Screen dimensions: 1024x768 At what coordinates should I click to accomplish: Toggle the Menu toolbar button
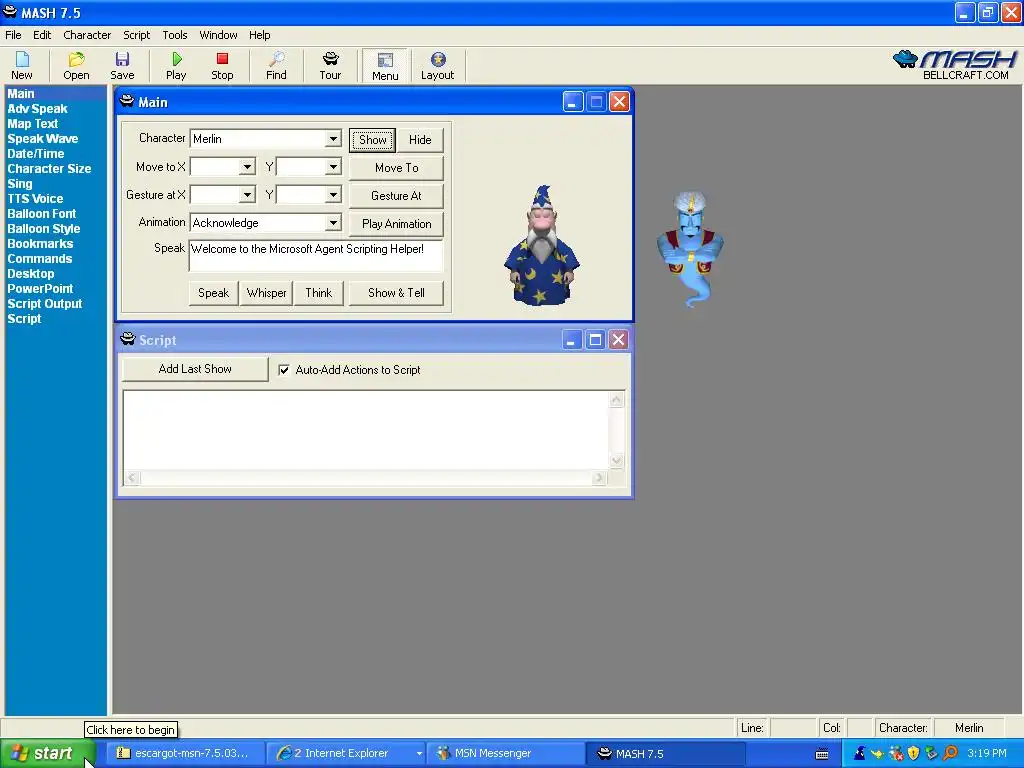tap(385, 66)
